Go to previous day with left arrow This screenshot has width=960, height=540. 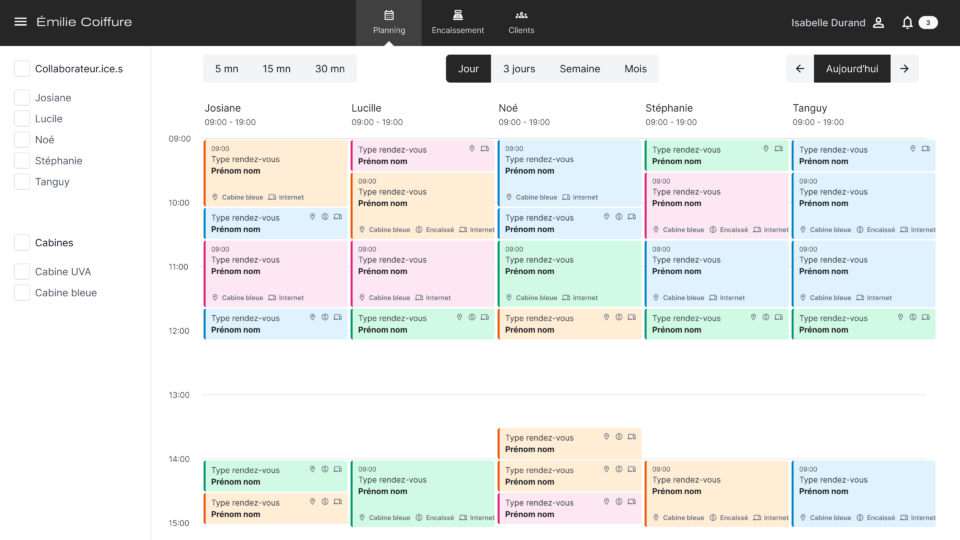pos(800,69)
